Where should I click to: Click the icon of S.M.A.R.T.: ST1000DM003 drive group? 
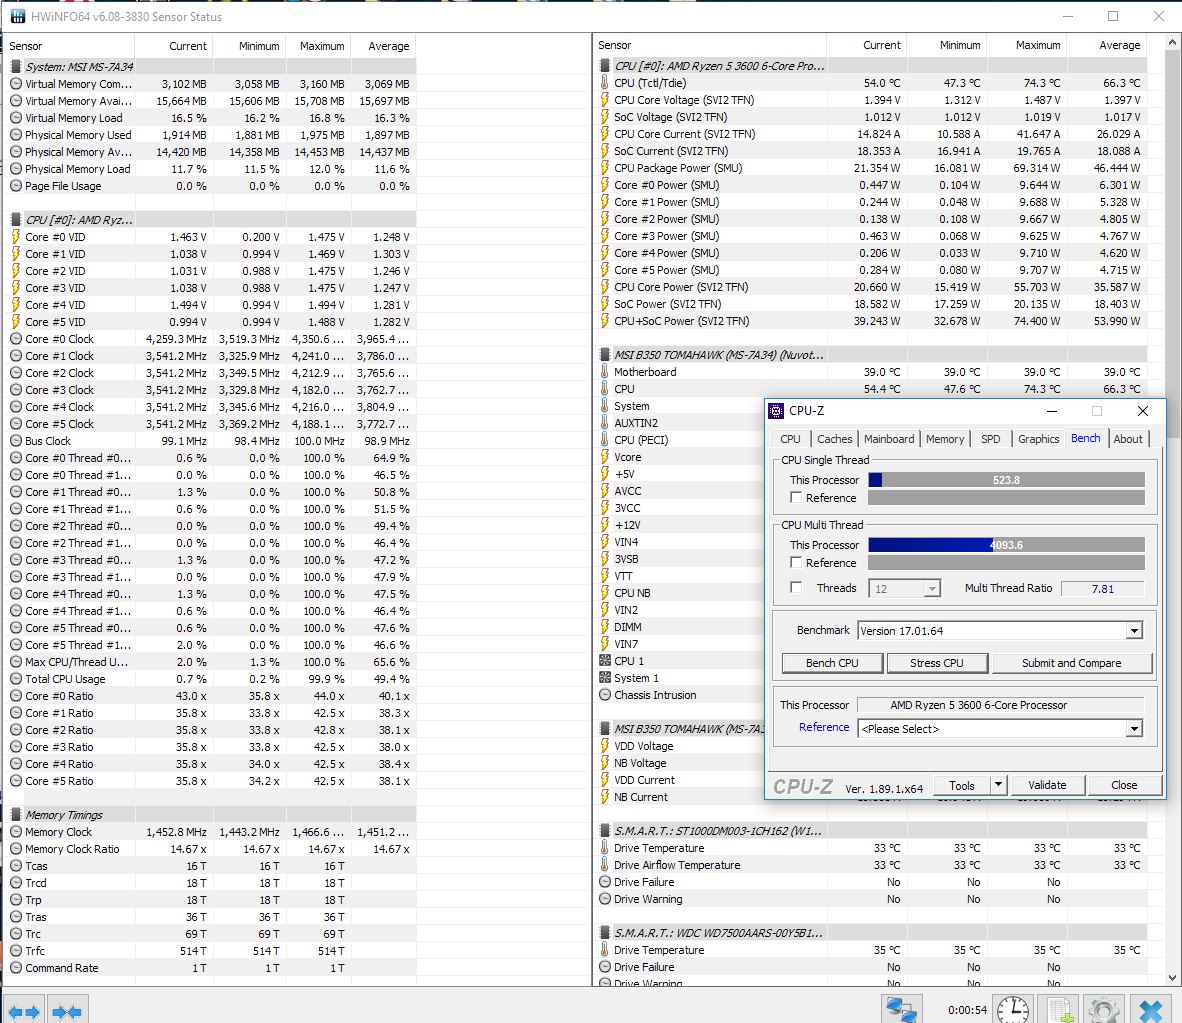[605, 831]
